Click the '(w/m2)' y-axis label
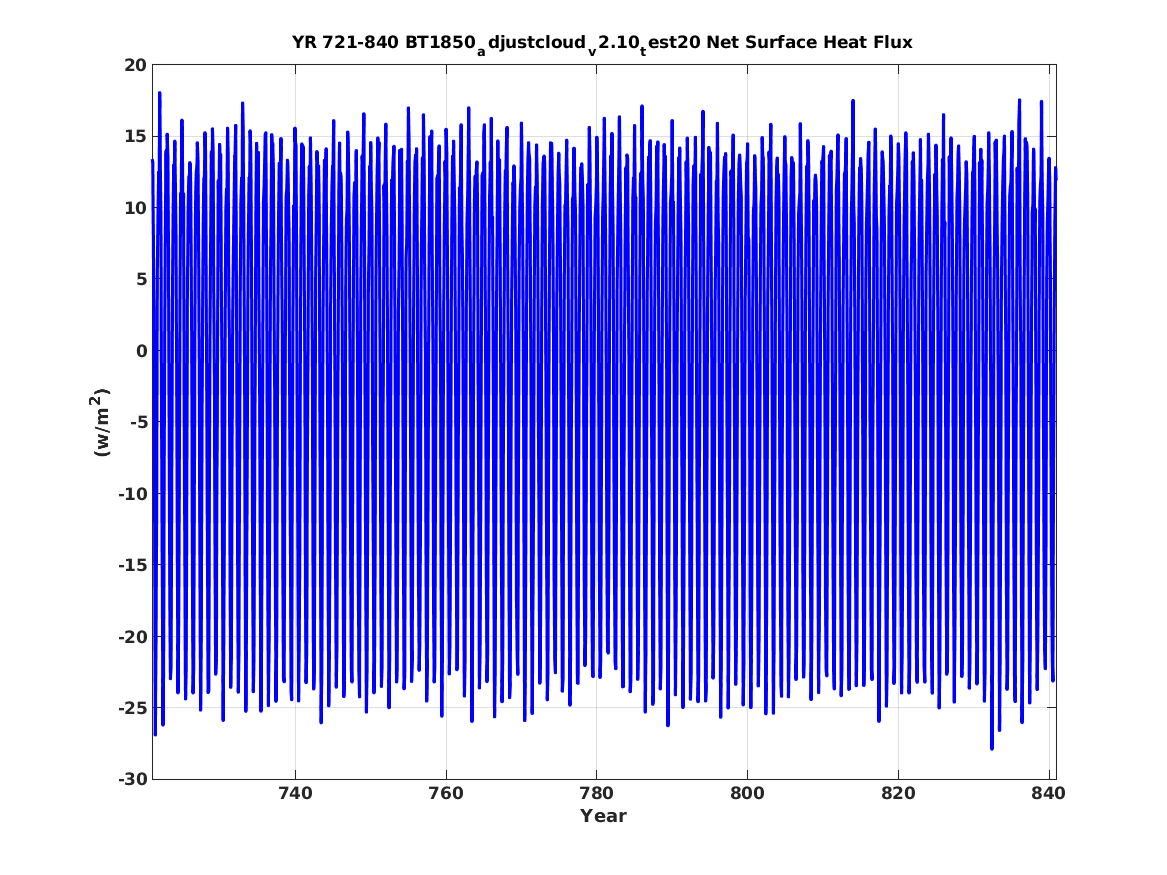This screenshot has height=875, width=1167. coord(100,422)
